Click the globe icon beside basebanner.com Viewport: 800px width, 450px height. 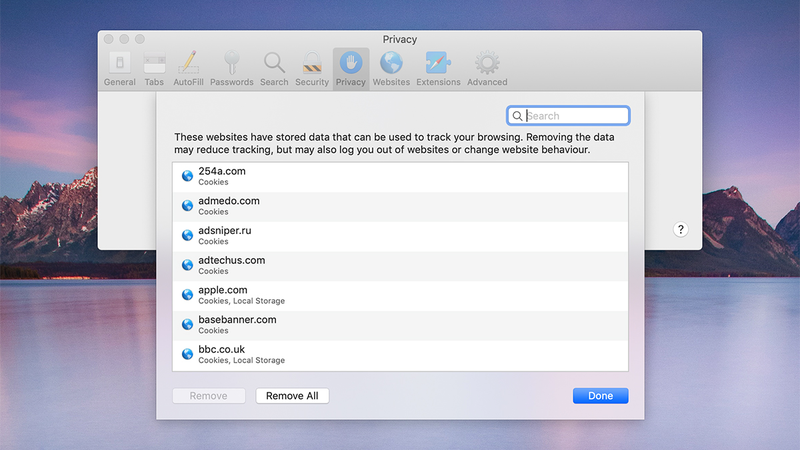pyautogui.click(x=187, y=324)
